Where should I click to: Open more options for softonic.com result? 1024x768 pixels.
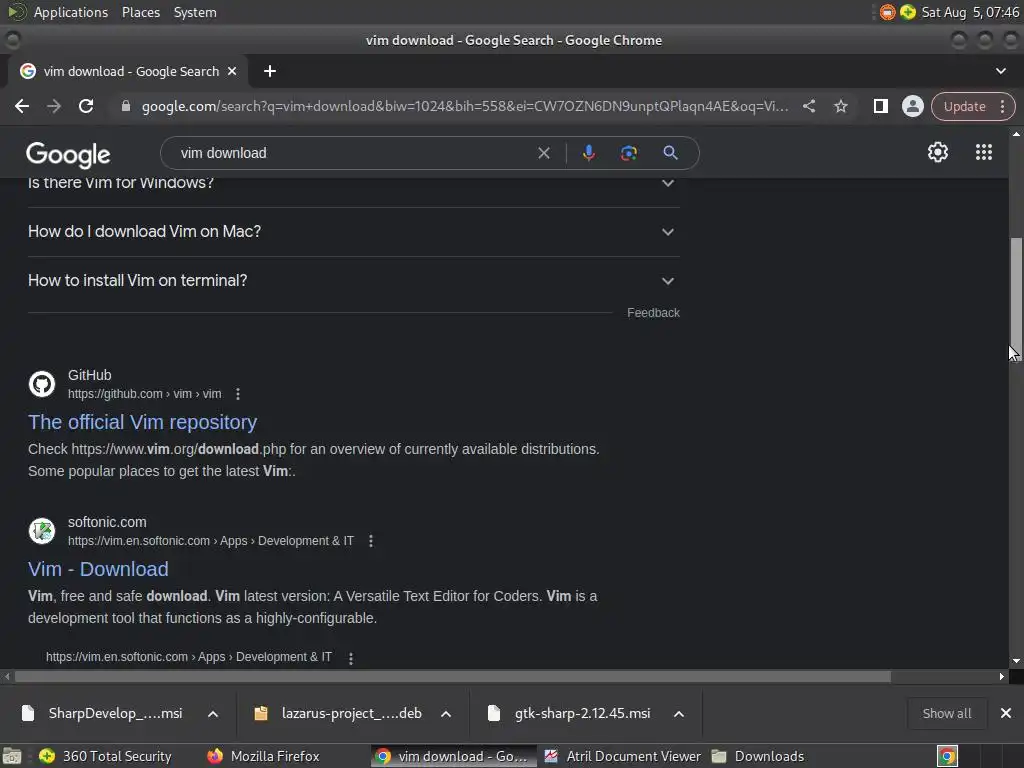[370, 541]
